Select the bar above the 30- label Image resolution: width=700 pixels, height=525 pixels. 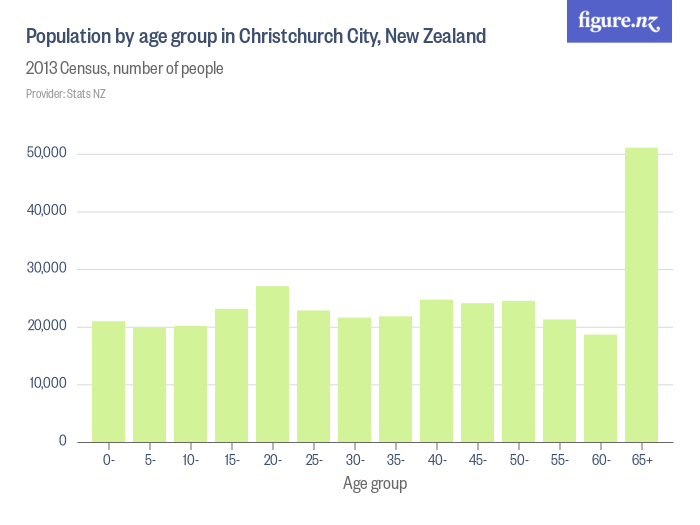tap(354, 380)
